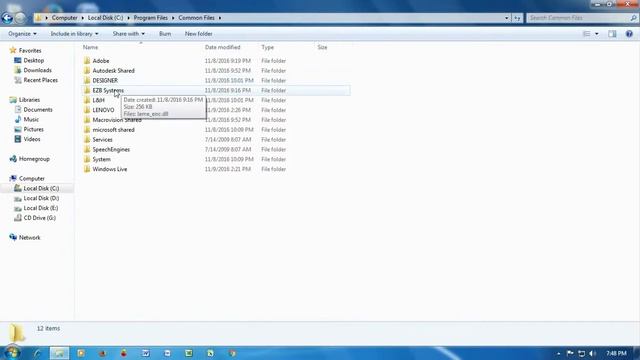
Task: Expand the arrow after Computer in breadcrumb
Action: coord(82,18)
